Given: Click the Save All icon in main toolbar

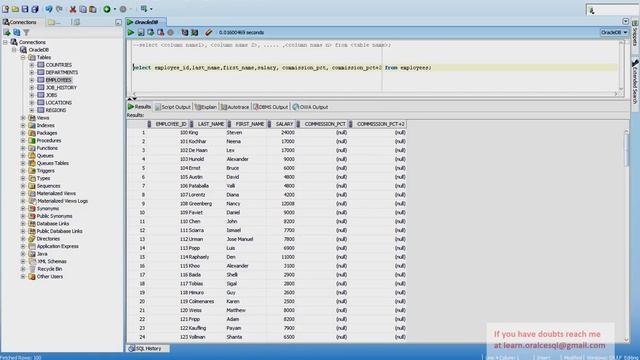Looking at the screenshot, I should point(35,9).
